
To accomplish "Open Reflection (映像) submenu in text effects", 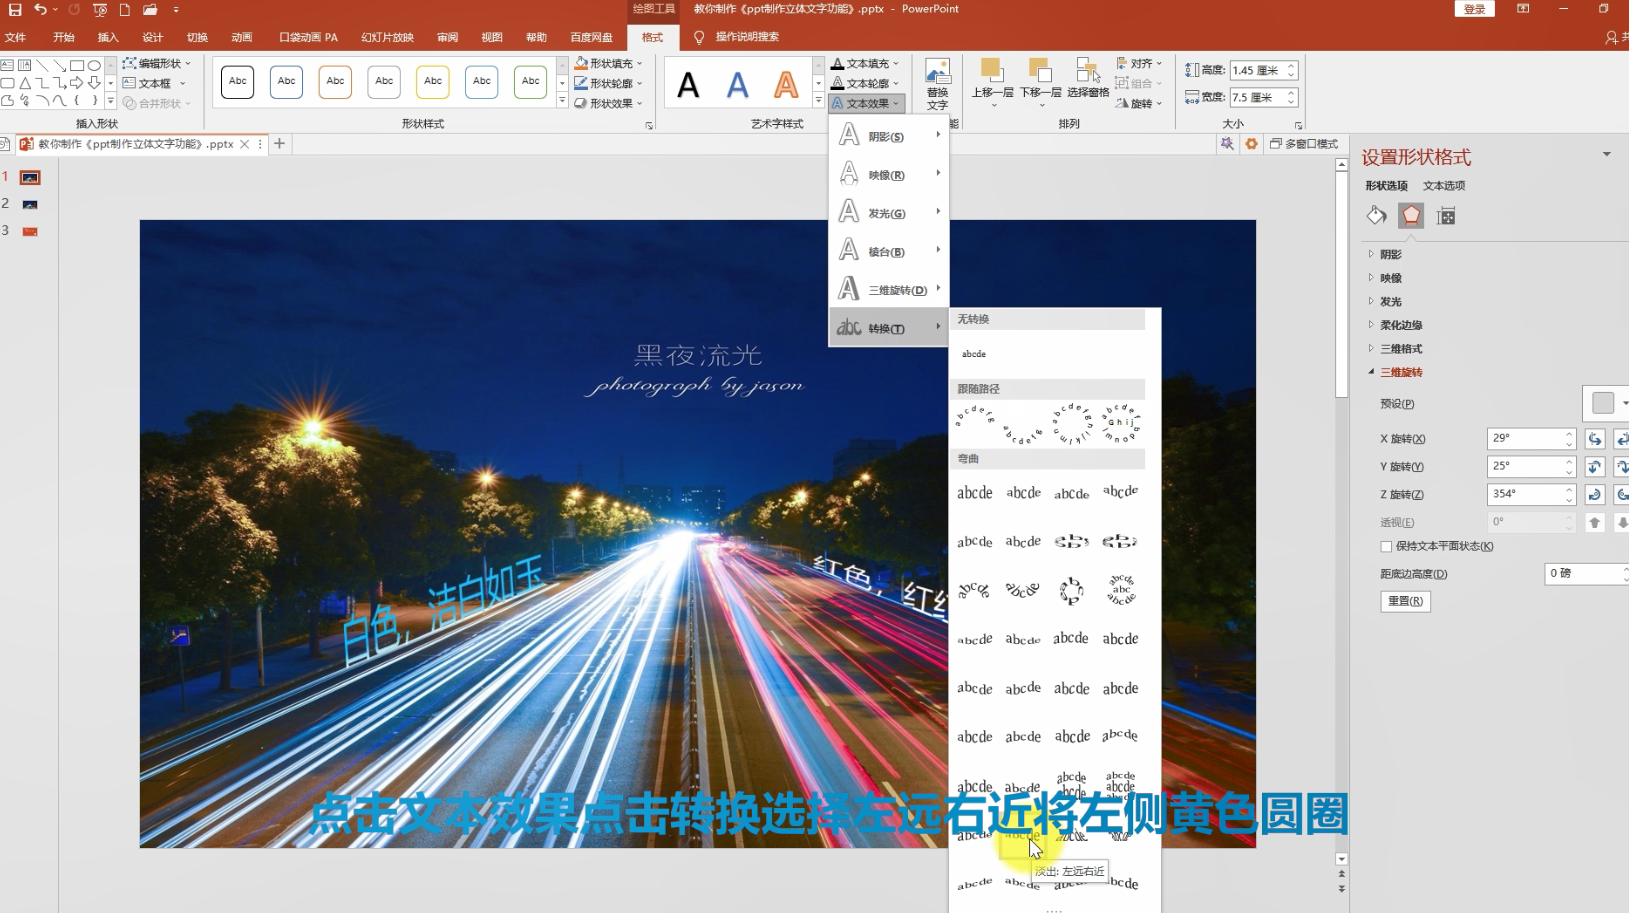I will [x=889, y=174].
